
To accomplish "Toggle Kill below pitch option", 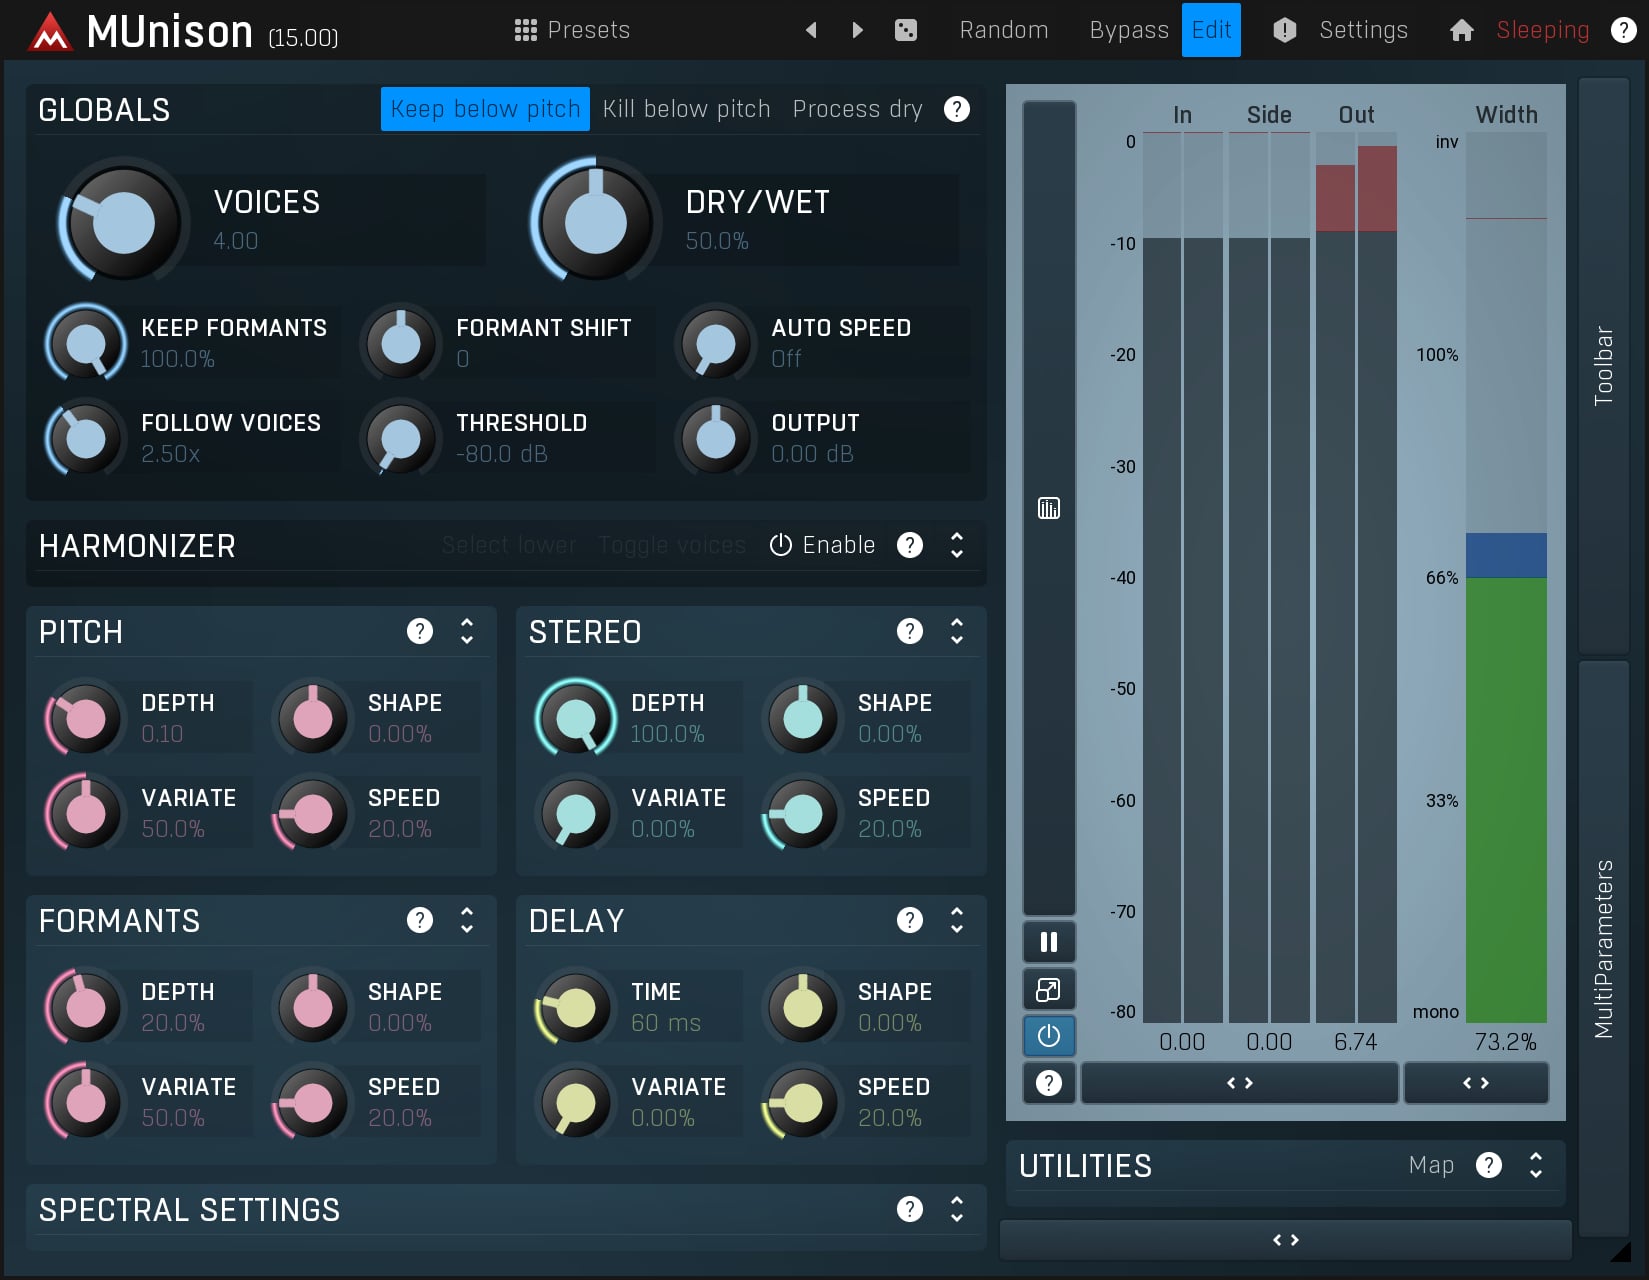I will (686, 109).
